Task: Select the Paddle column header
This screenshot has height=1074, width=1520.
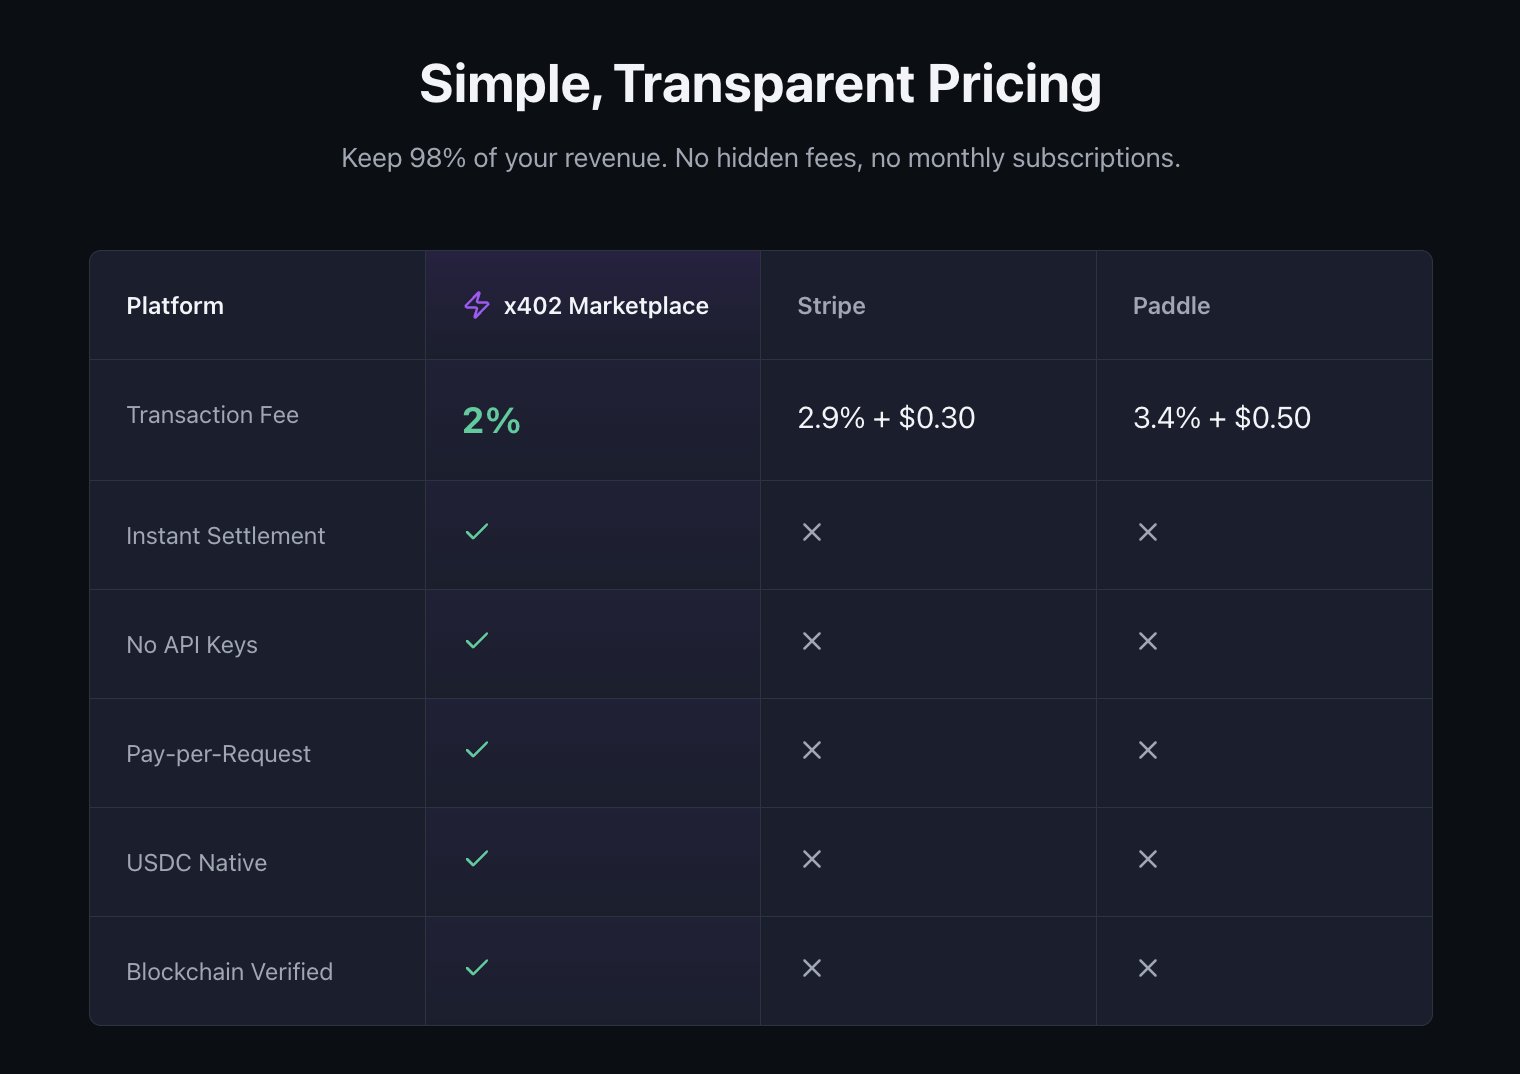Action: coord(1171,306)
